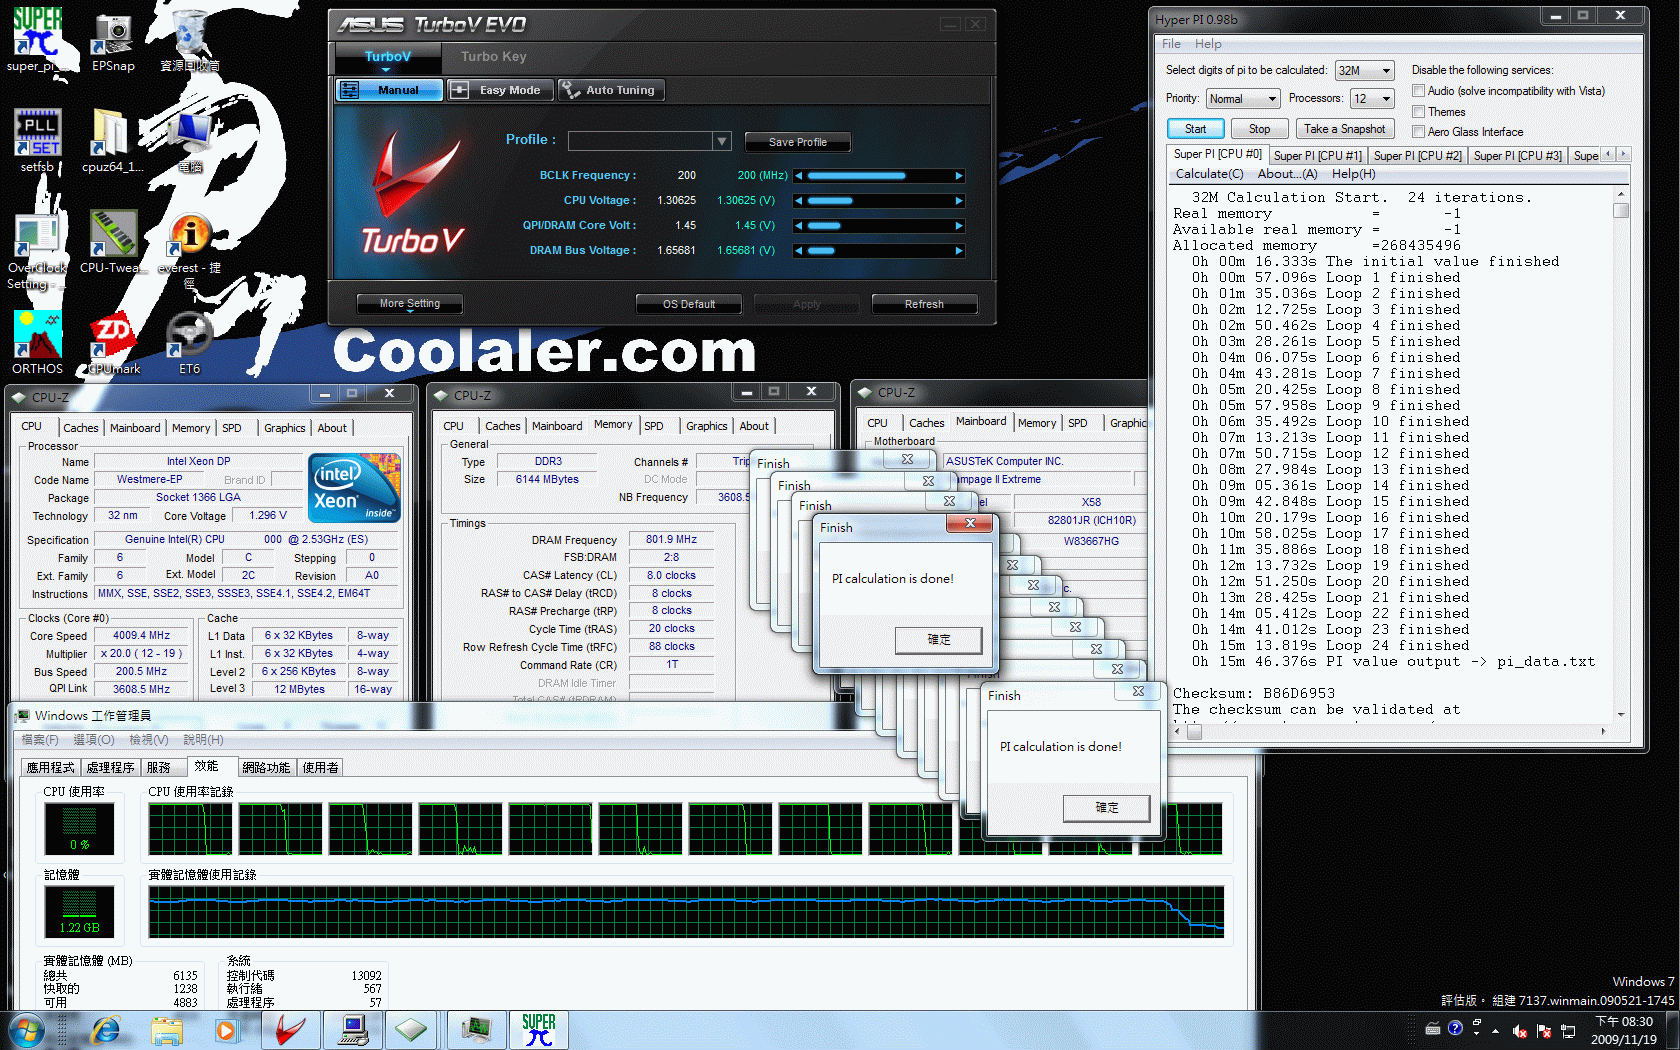The width and height of the screenshot is (1680, 1050).
Task: Confirm front PI calculation done dialog
Action: point(939,640)
